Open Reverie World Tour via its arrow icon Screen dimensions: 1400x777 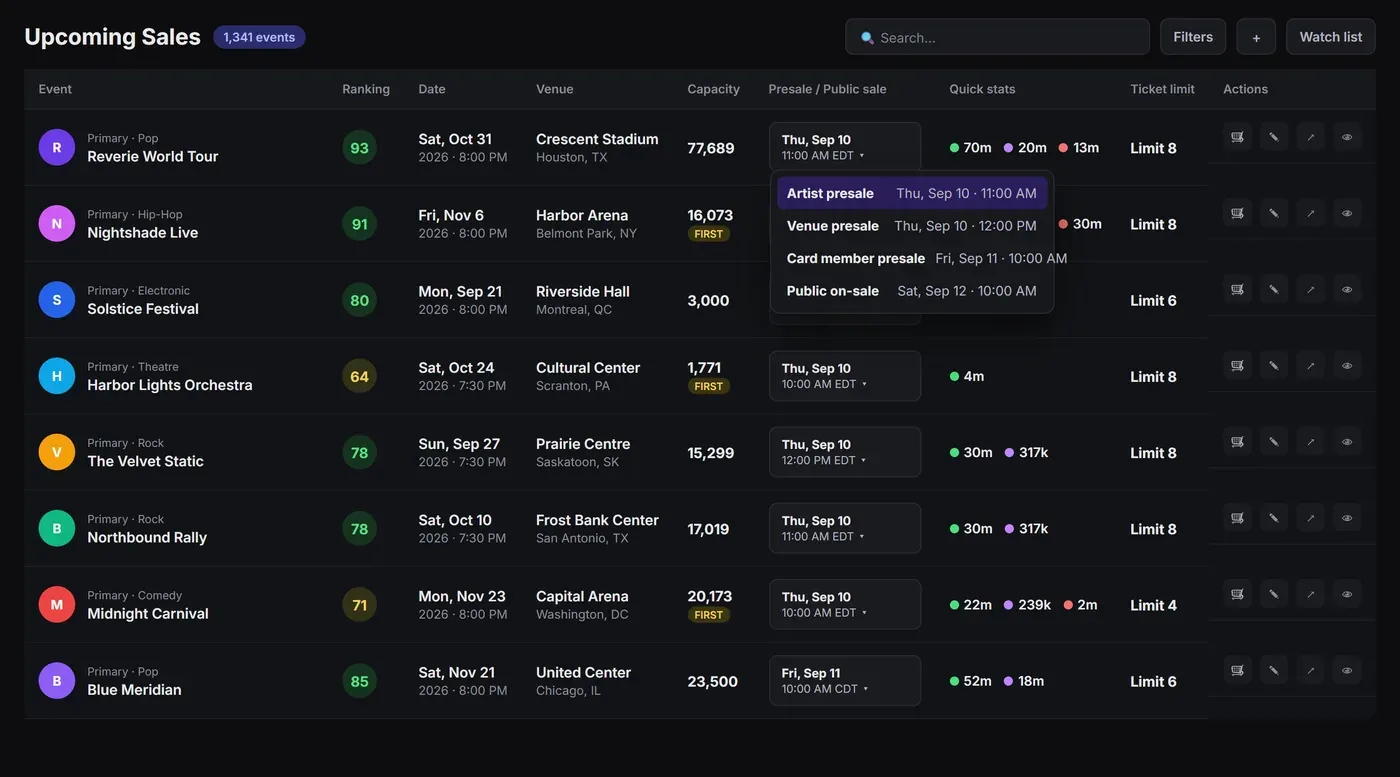1311,137
